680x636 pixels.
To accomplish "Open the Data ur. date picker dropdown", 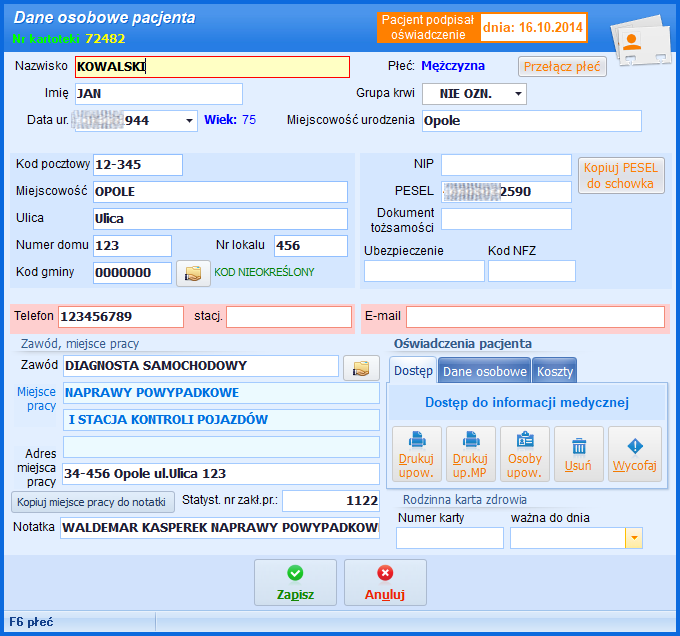I will coord(190,121).
